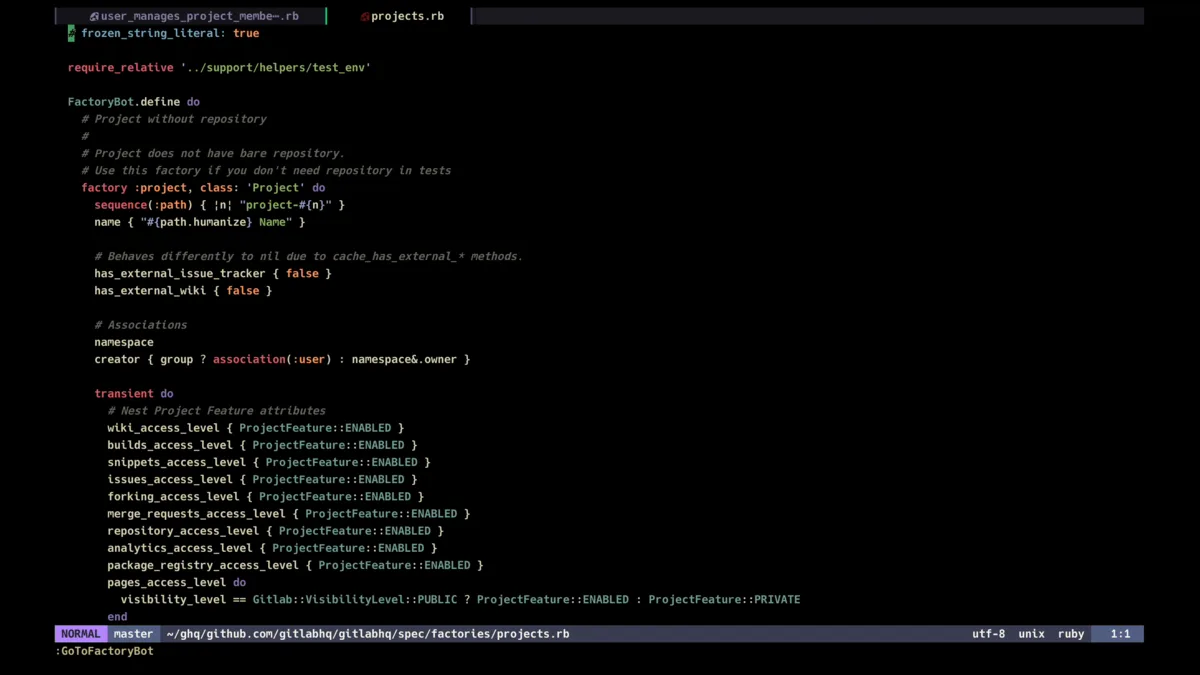Click the analytics_access_level line
Screen dimensions: 1200x675
pyautogui.click(x=273, y=548)
